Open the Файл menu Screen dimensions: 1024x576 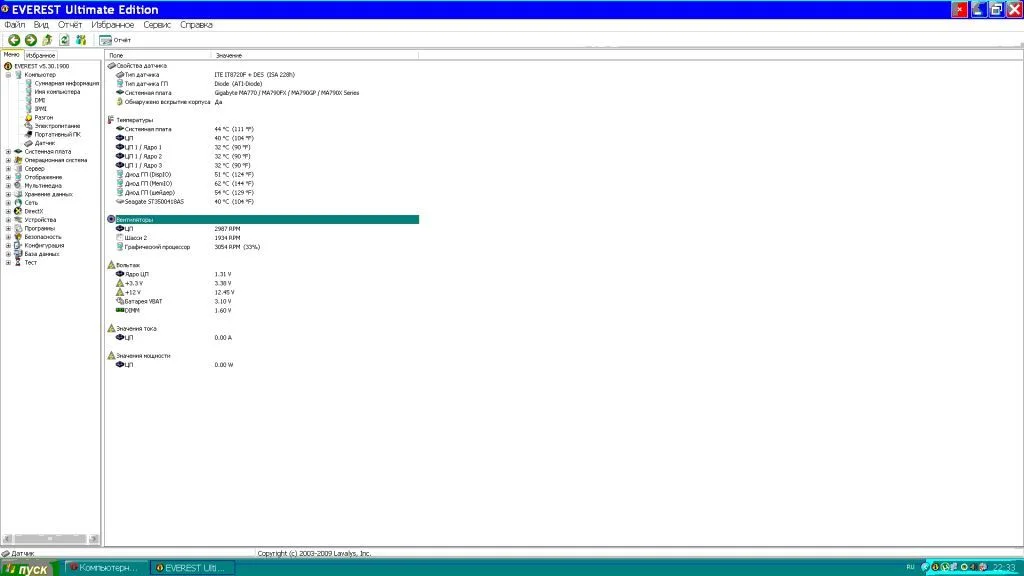(14, 25)
